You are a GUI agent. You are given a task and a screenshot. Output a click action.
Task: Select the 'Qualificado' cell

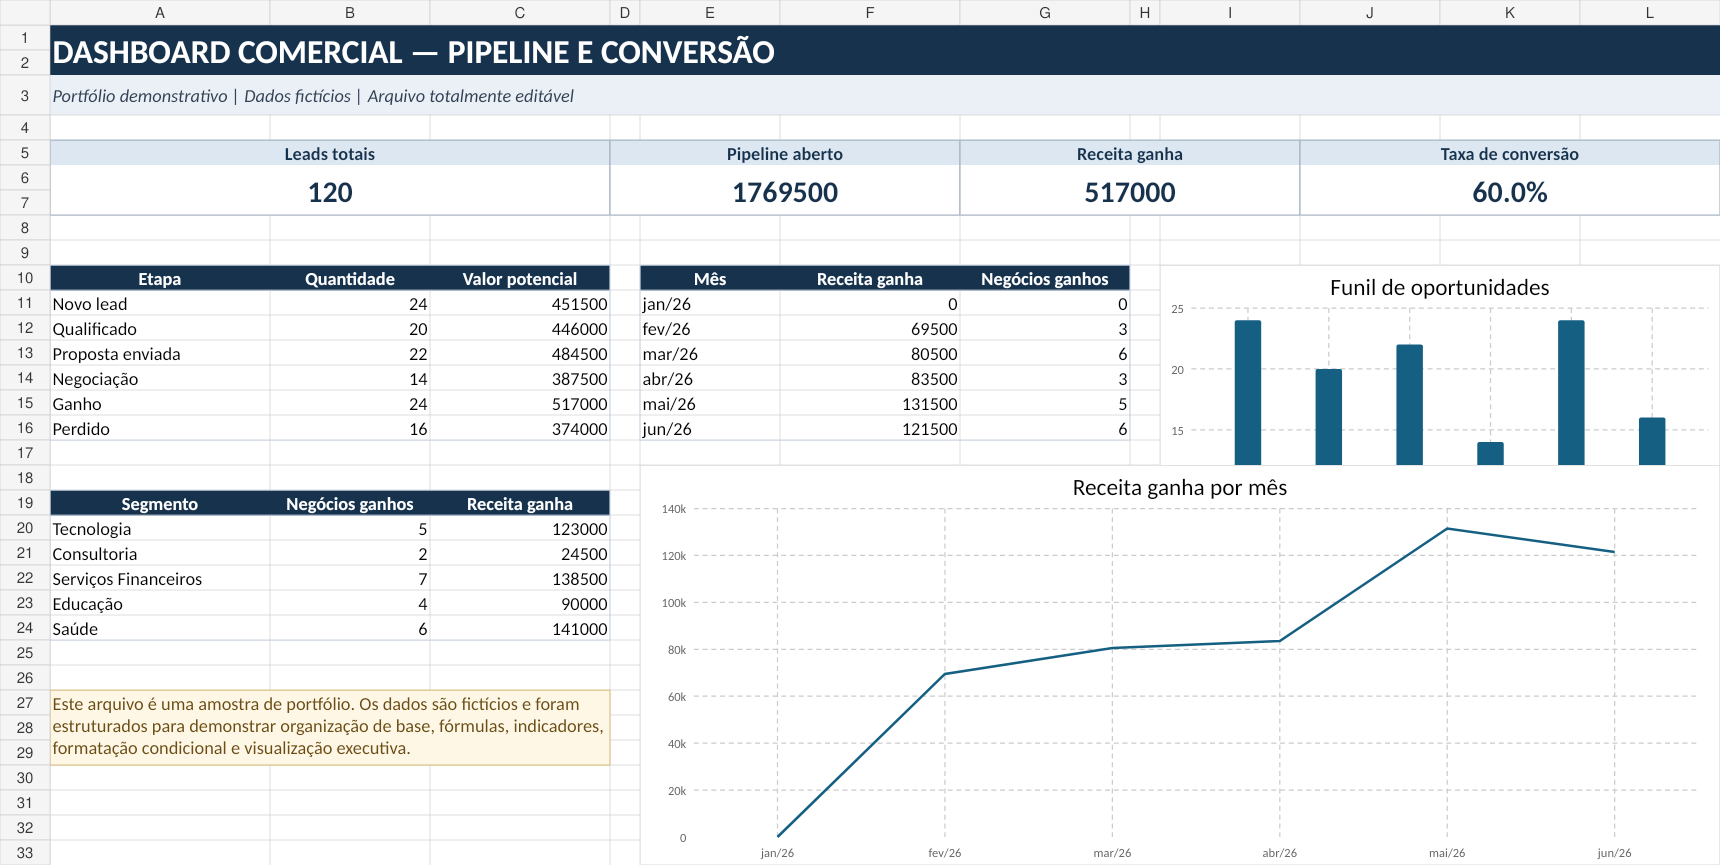point(160,328)
